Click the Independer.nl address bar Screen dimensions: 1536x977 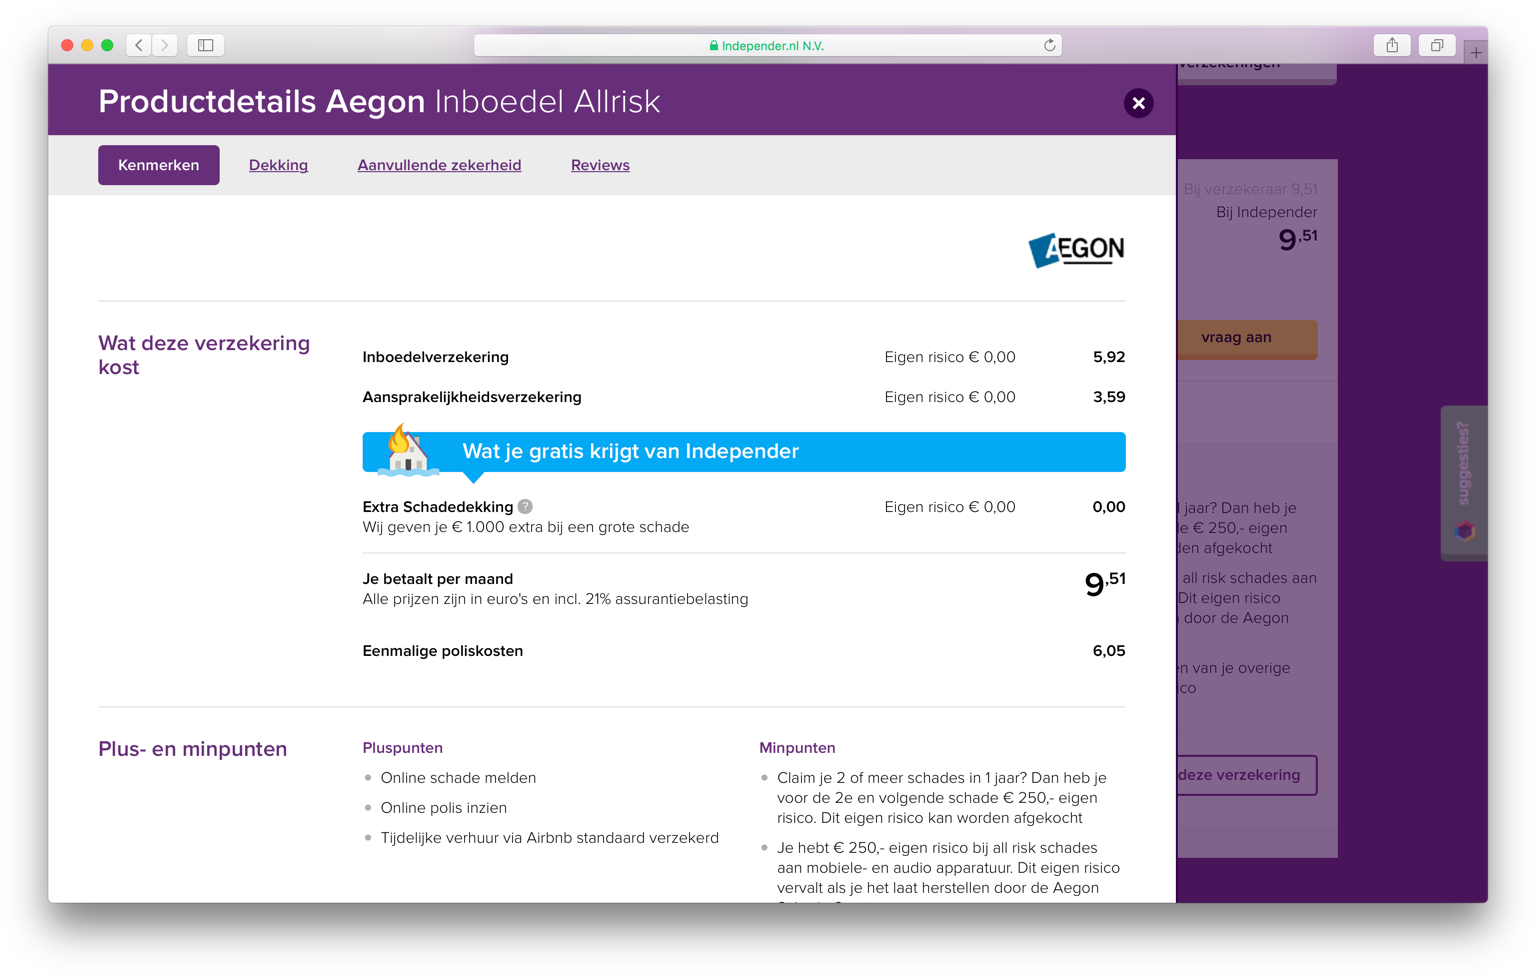pyautogui.click(x=767, y=45)
